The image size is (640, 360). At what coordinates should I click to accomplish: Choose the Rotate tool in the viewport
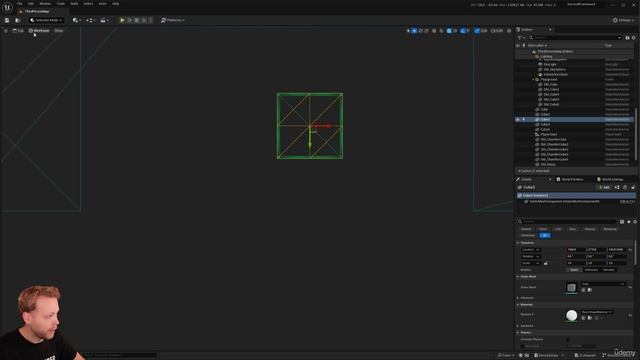coord(420,31)
